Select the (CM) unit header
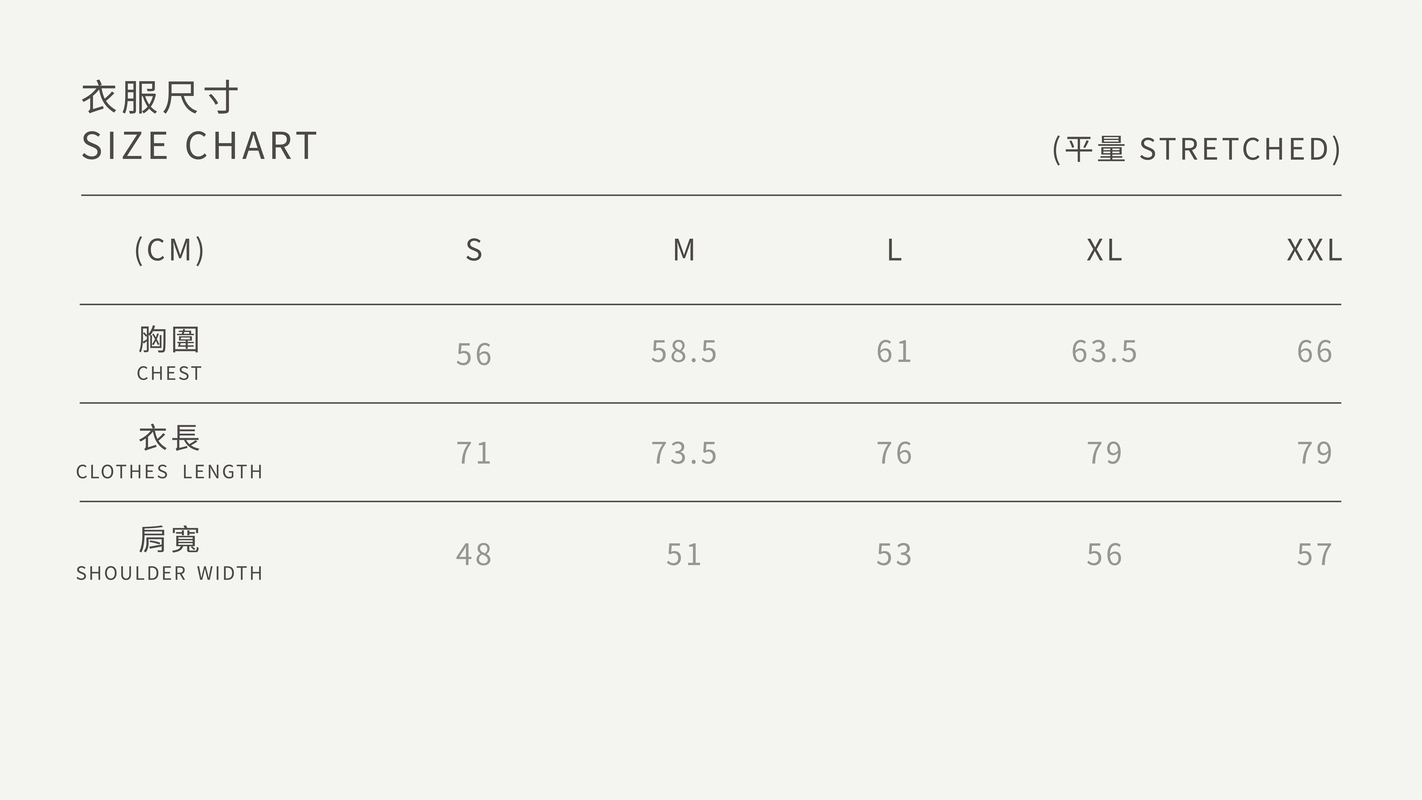The height and width of the screenshot is (800, 1422). [x=170, y=250]
